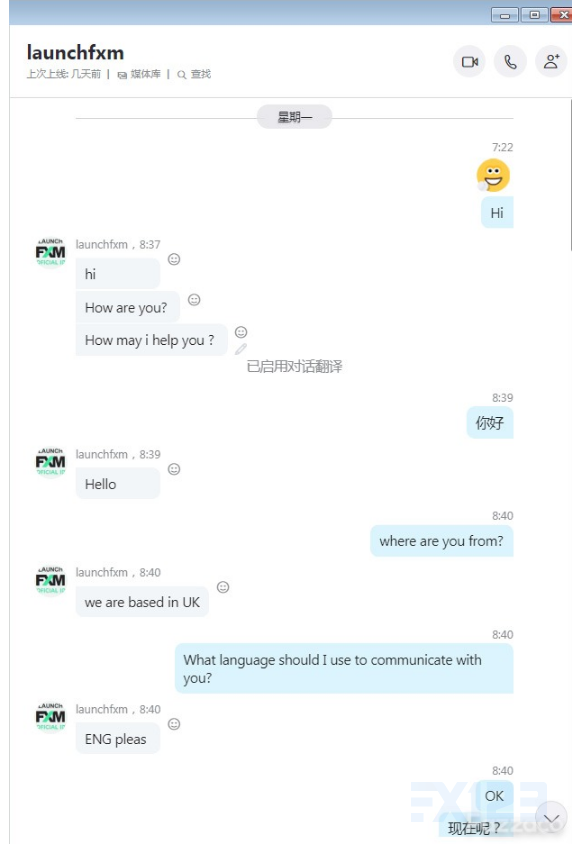
Task: Select the 'where are you from?' message bubble
Action: click(442, 541)
